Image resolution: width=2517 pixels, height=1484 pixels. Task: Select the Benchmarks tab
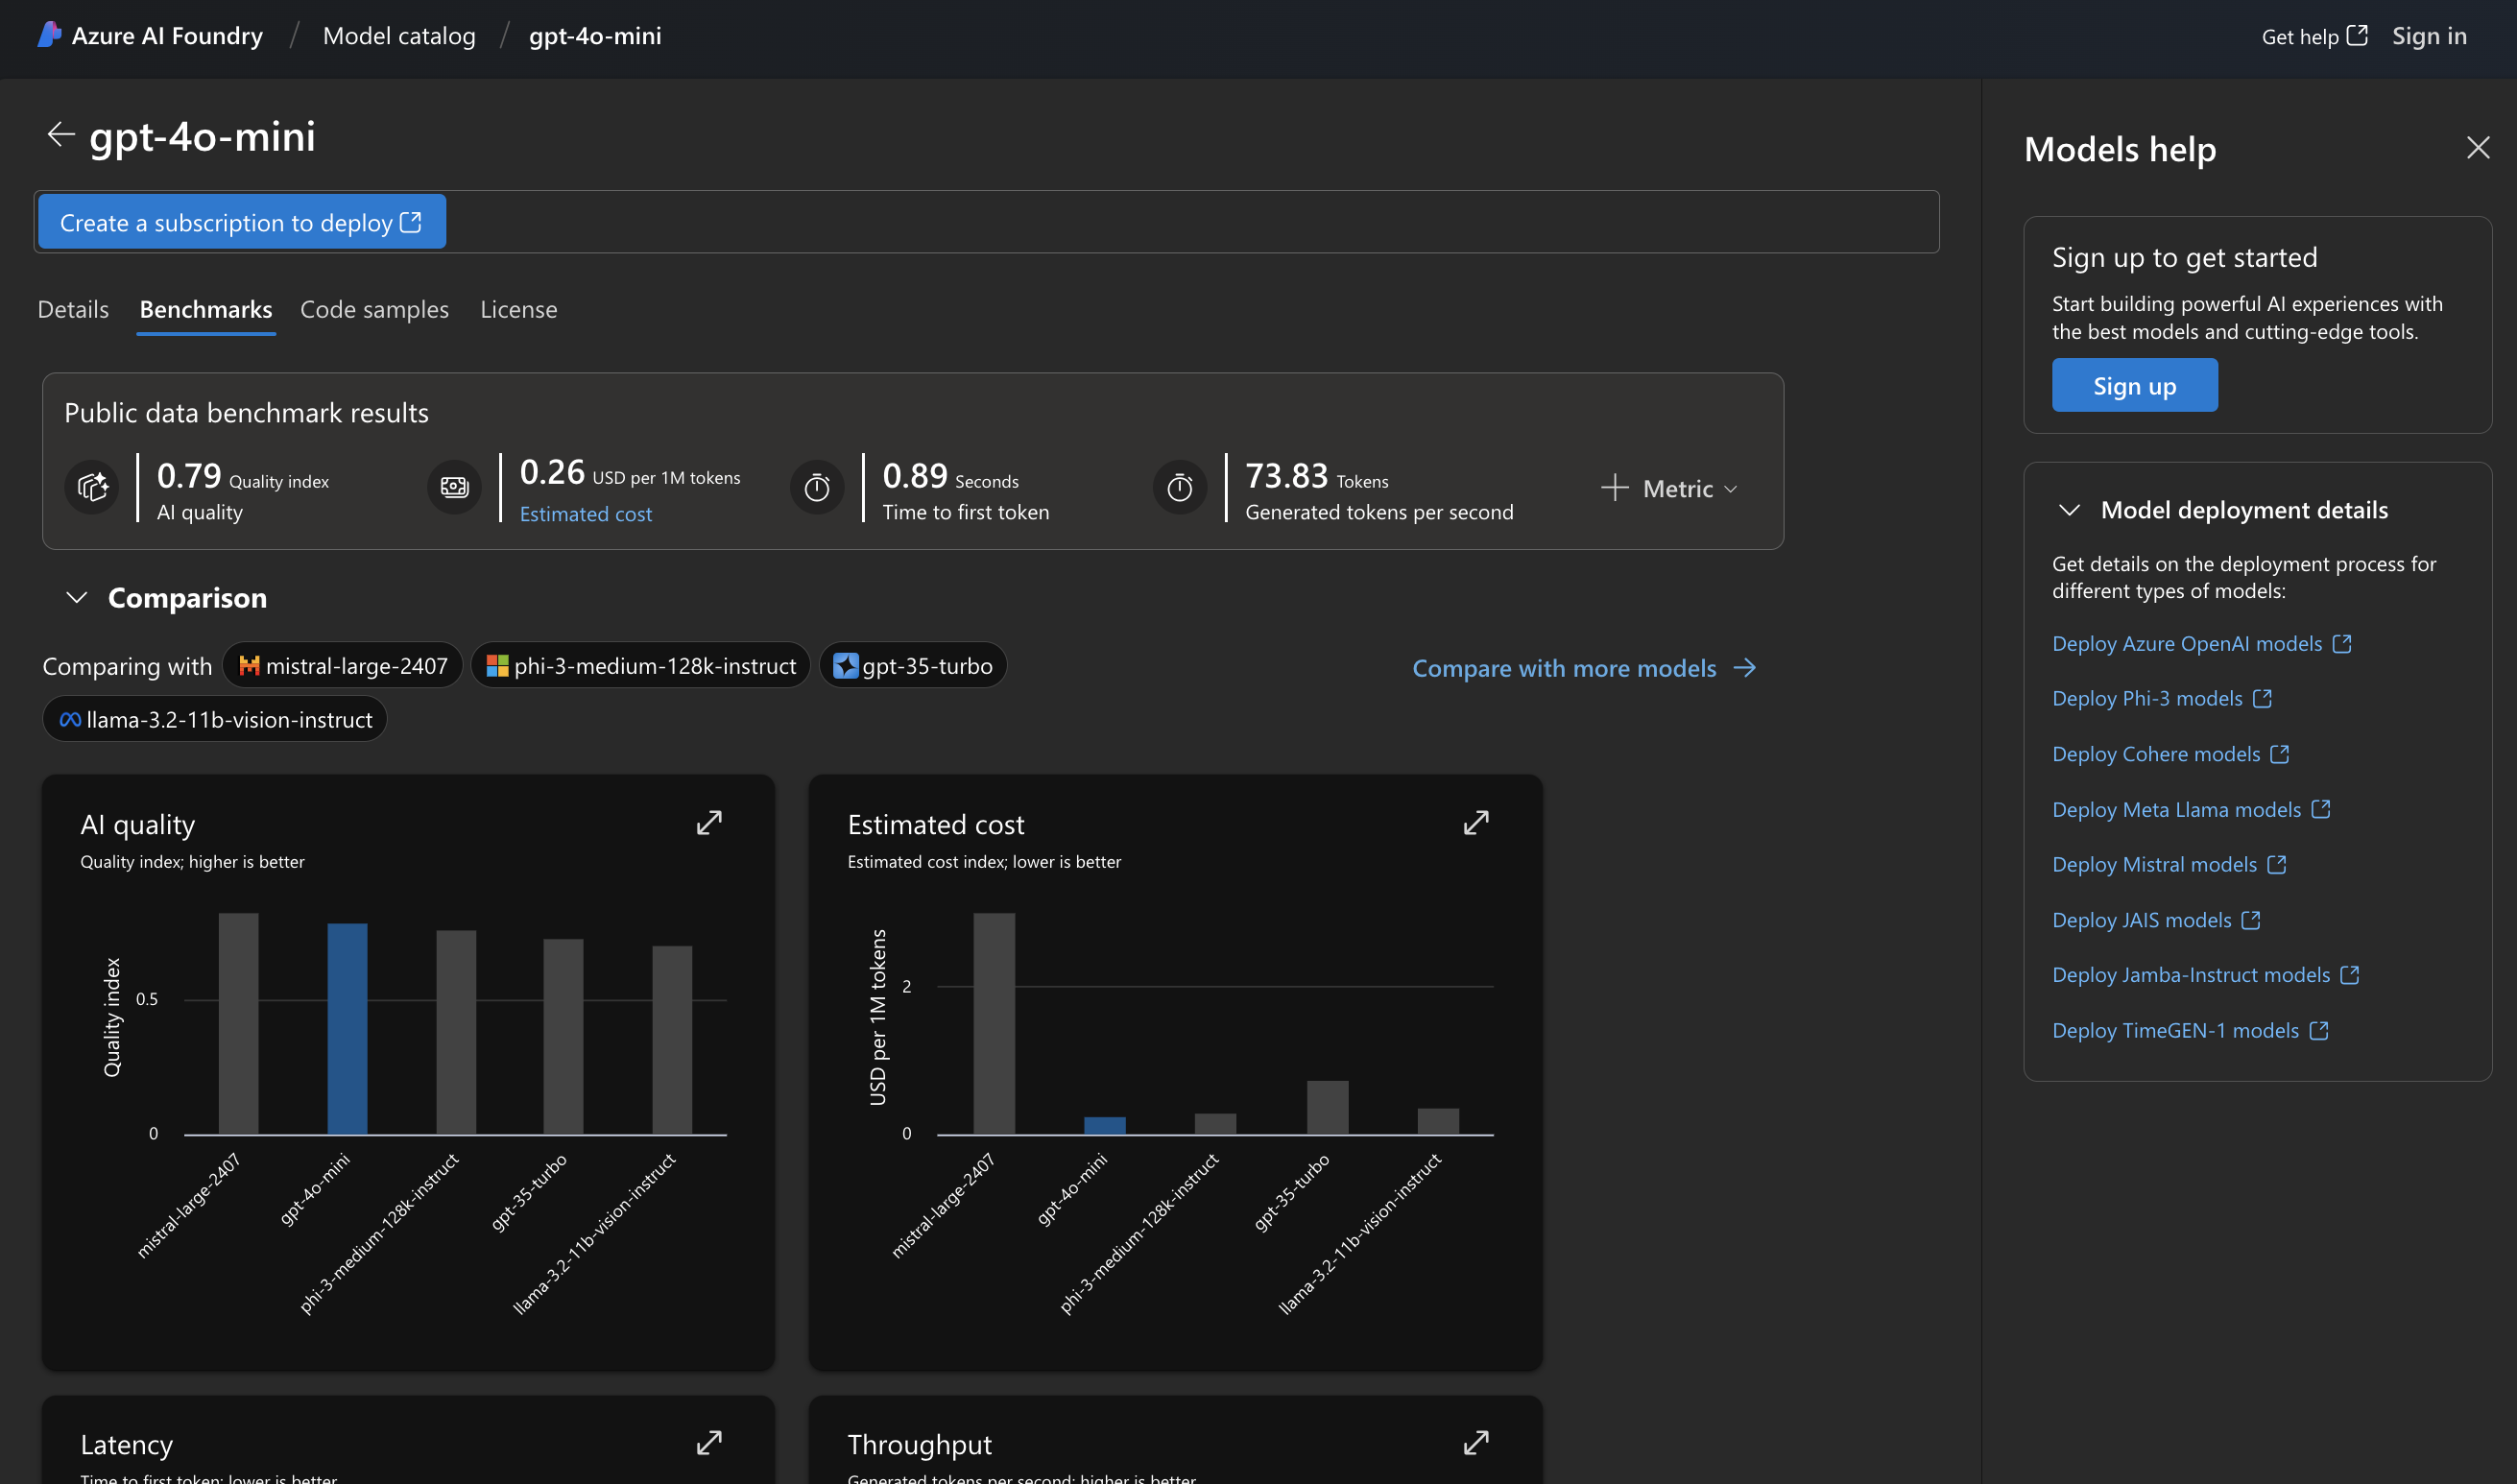pyautogui.click(x=206, y=309)
